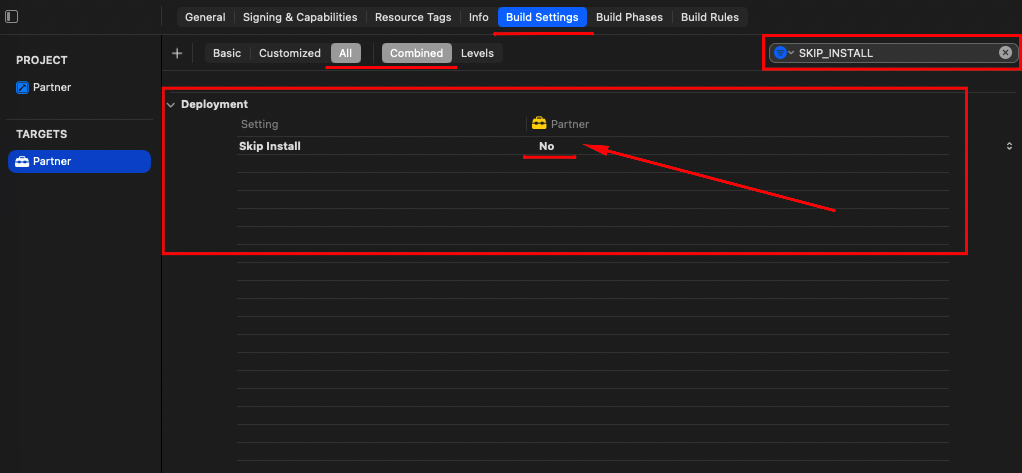Select the Build Settings tab

(x=542, y=17)
